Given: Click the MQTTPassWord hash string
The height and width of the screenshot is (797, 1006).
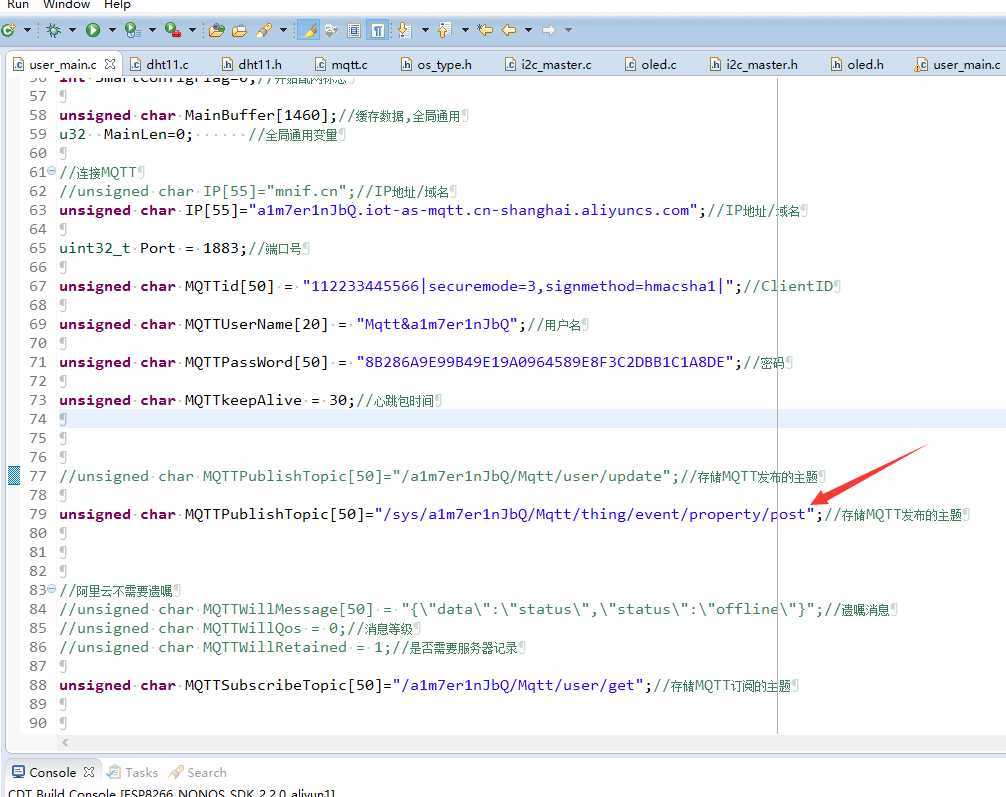Looking at the screenshot, I should pyautogui.click(x=545, y=362).
